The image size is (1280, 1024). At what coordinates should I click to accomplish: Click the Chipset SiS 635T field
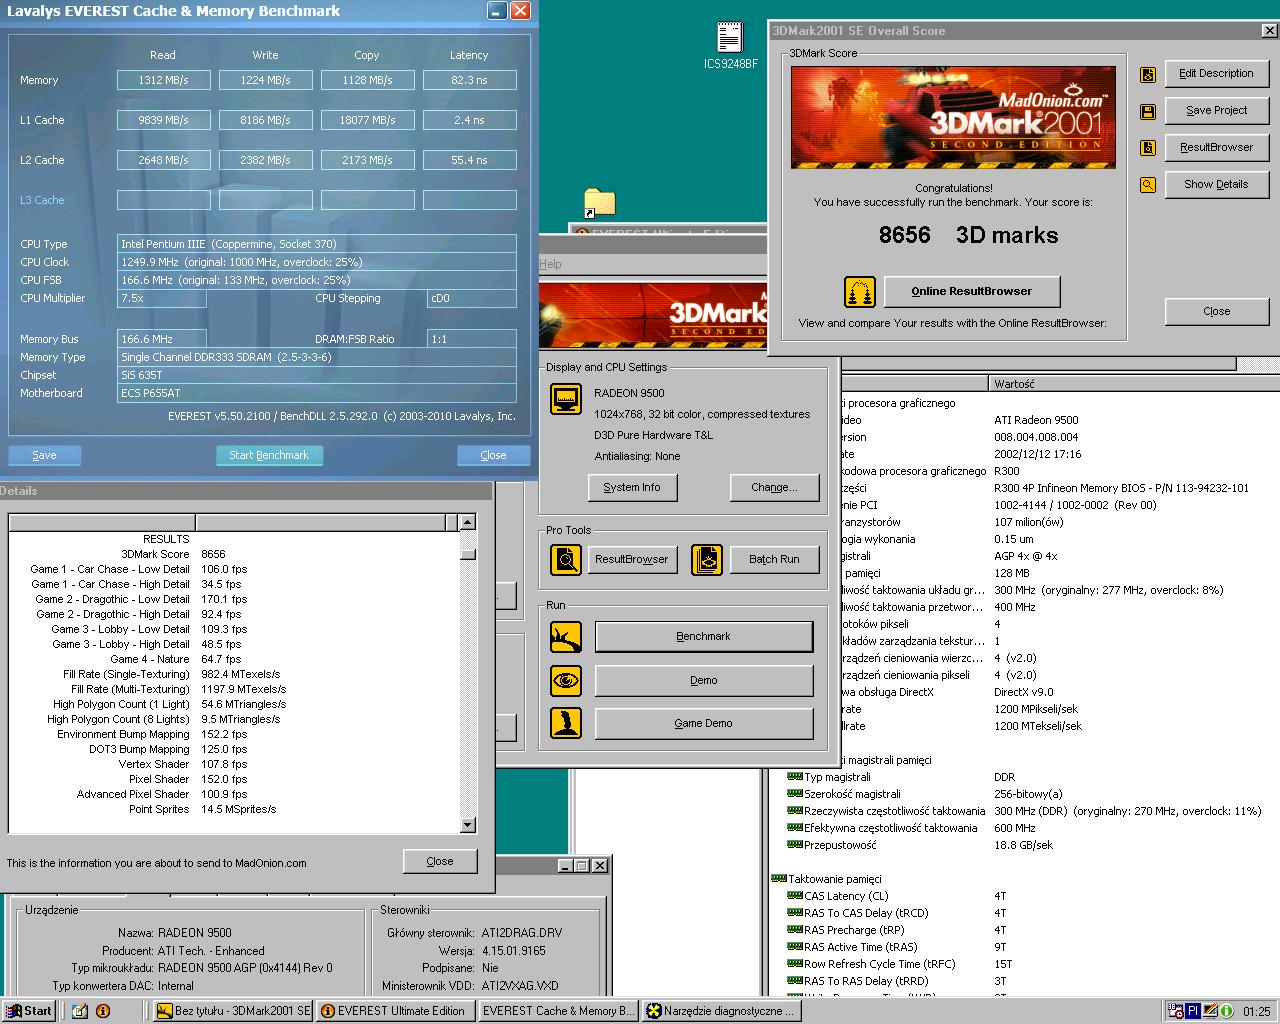[317, 376]
